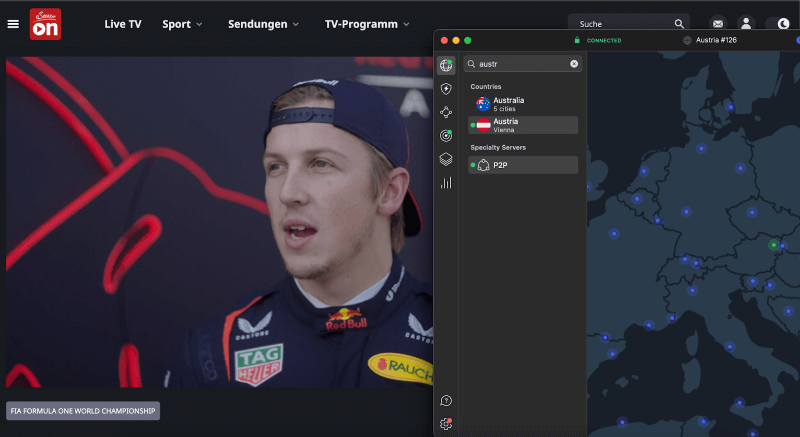Expand the TV-Programm menu
This screenshot has width=800, height=437.
tap(367, 24)
